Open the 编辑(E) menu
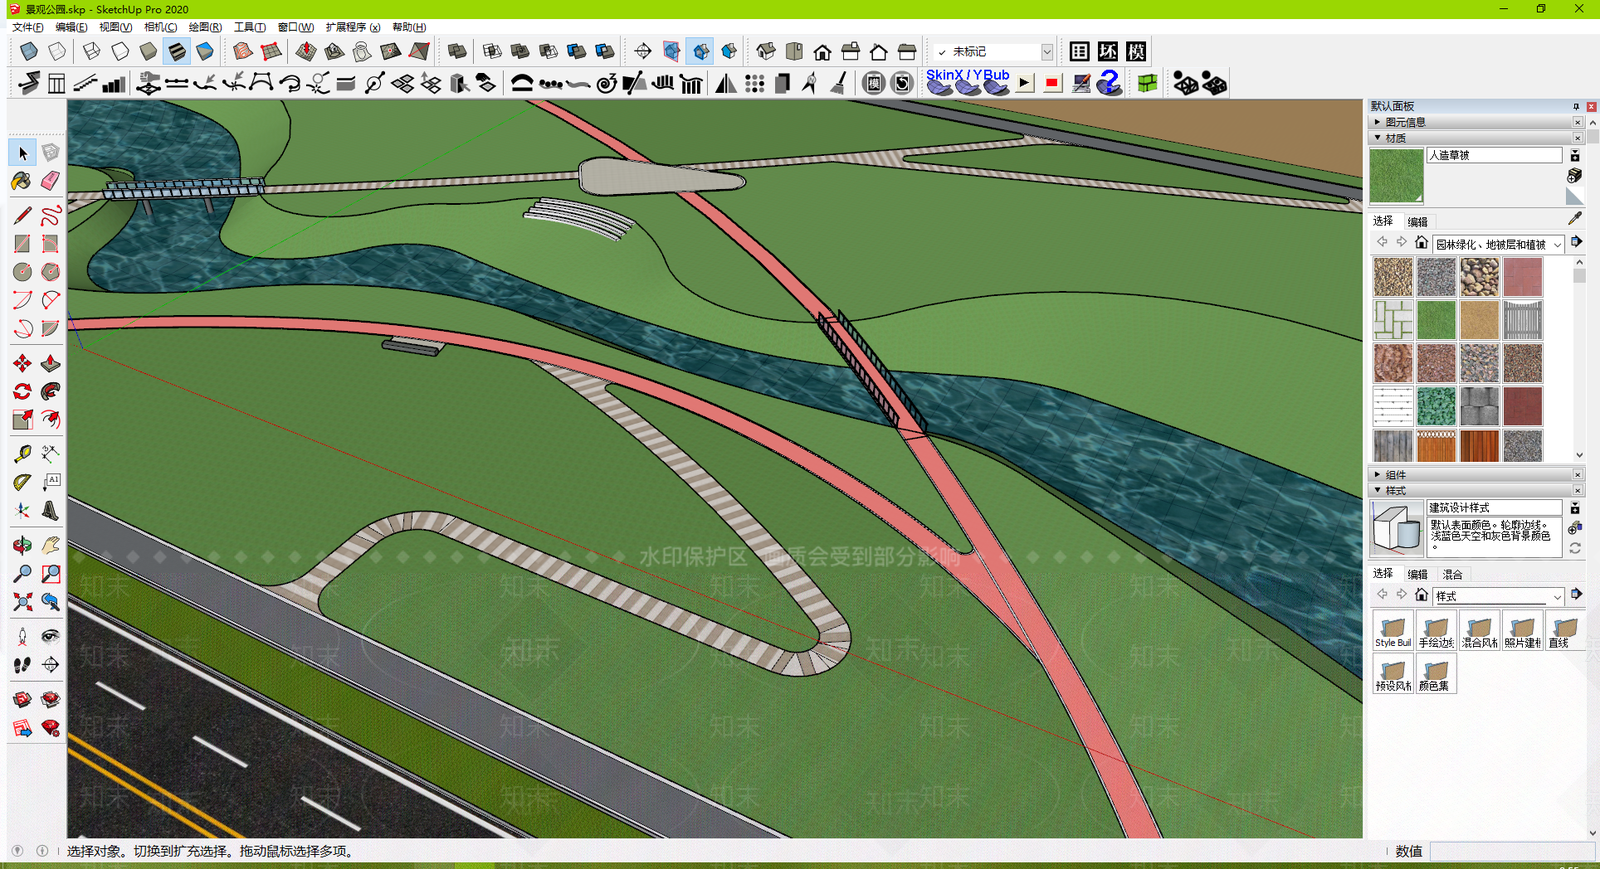This screenshot has width=1600, height=869. pyautogui.click(x=71, y=27)
